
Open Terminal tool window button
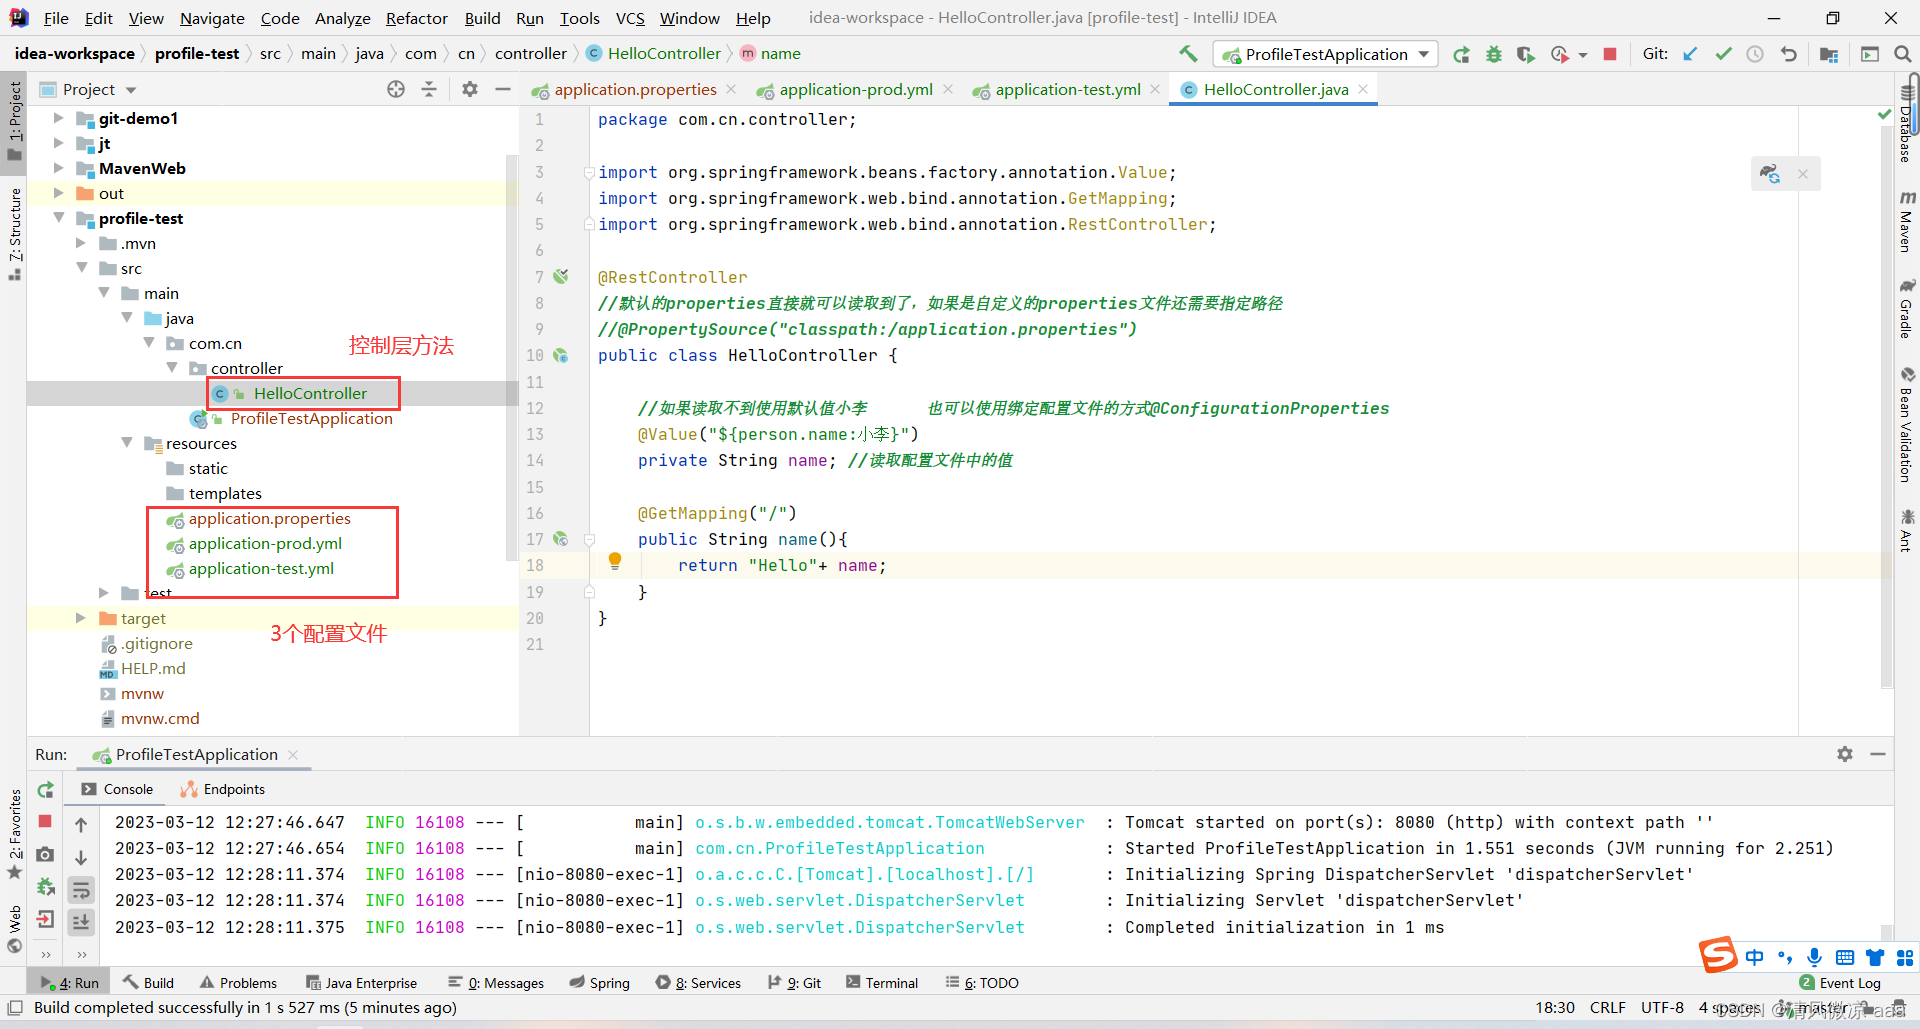click(x=882, y=983)
